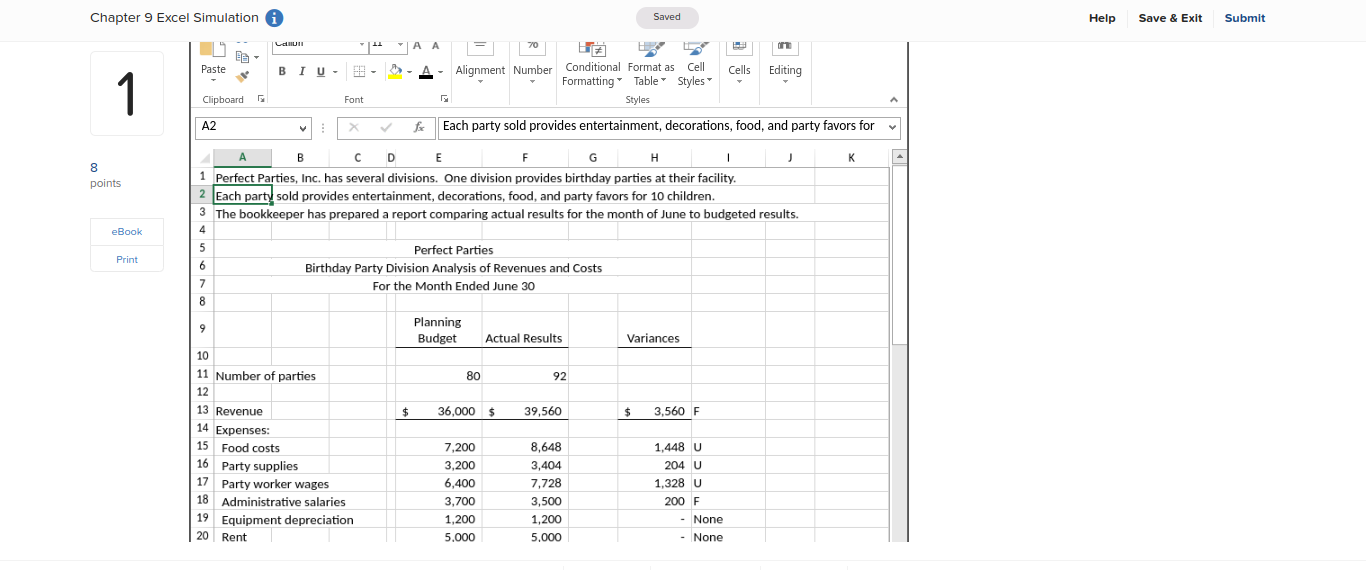This screenshot has width=1366, height=570.
Task: Click the Select All corner of the sheet
Action: coord(204,158)
